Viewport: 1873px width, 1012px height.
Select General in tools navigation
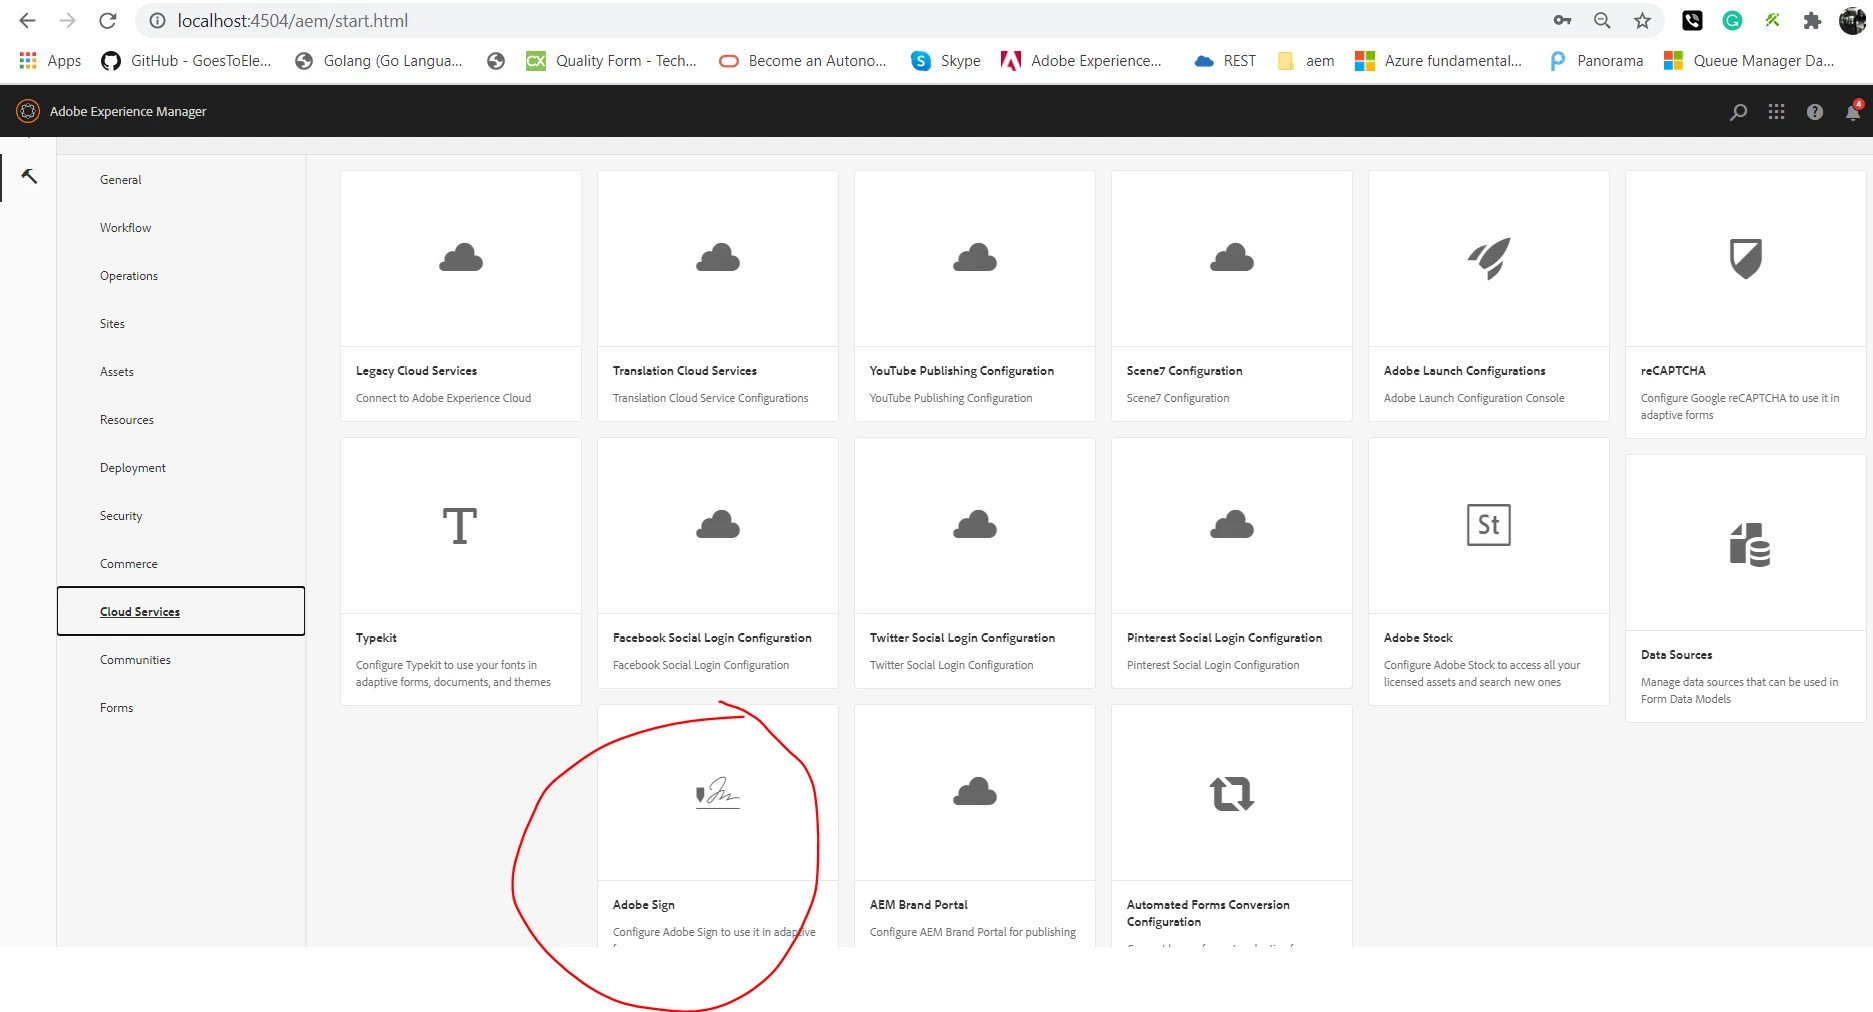click(x=120, y=180)
